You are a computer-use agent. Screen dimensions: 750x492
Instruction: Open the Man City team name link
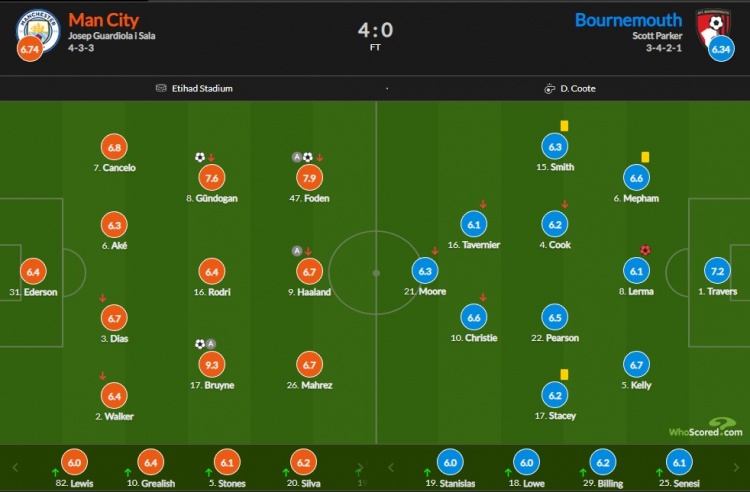pyautogui.click(x=103, y=20)
